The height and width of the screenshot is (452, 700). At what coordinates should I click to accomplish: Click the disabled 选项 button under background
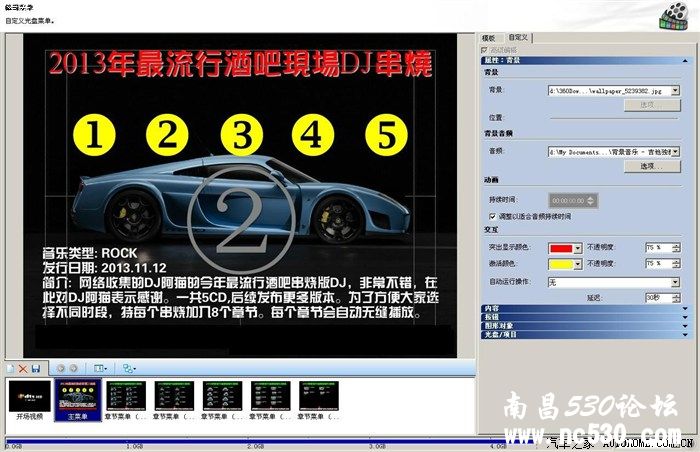coord(652,105)
